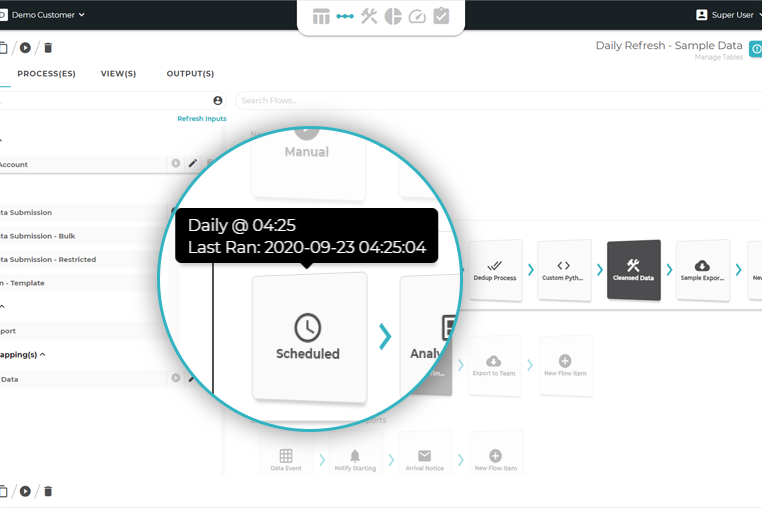
Task: Click the pencil edit icon on Account row
Action: tap(193, 163)
